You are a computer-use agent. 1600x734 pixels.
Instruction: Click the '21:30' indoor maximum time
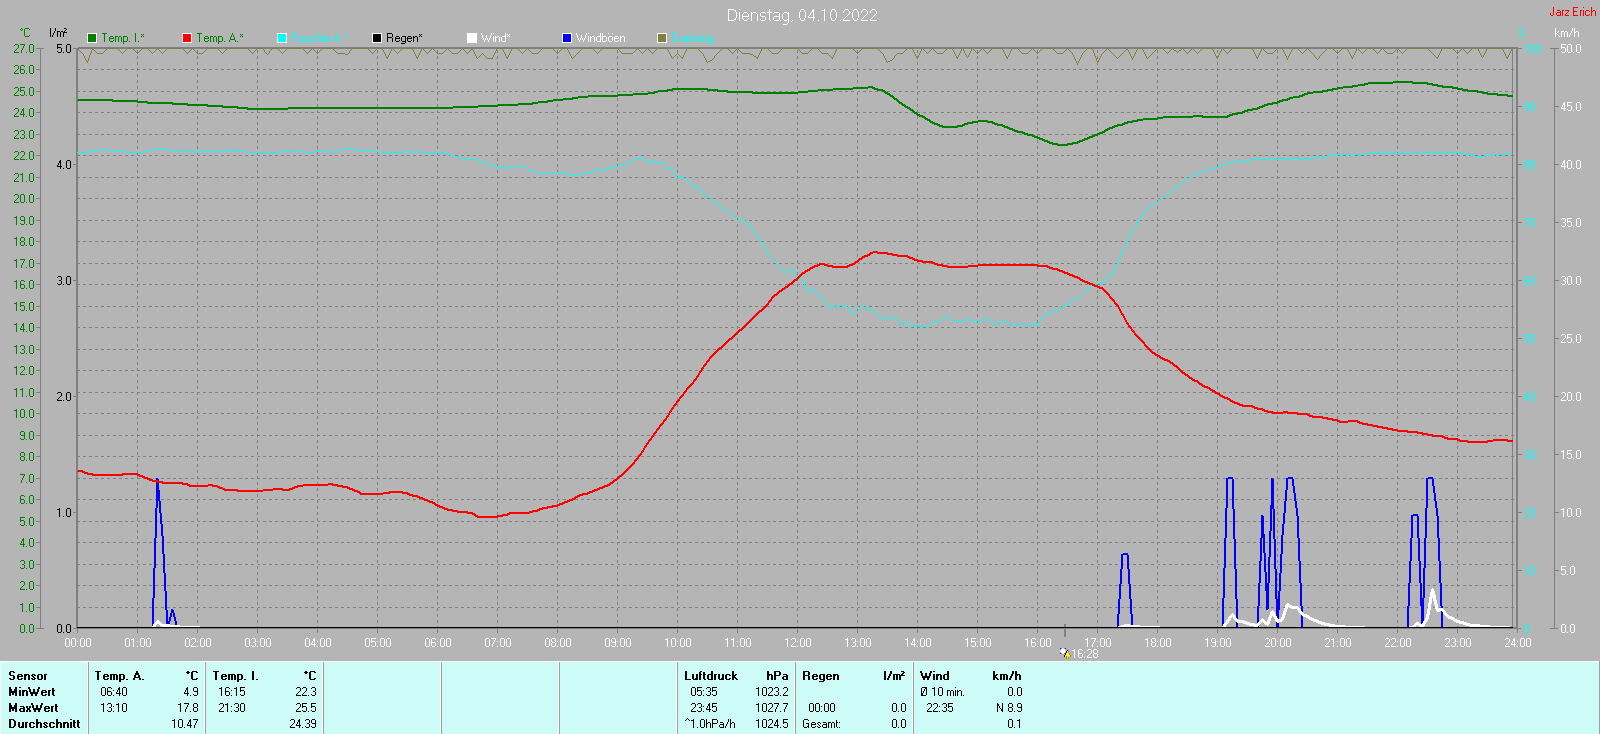[x=232, y=708]
